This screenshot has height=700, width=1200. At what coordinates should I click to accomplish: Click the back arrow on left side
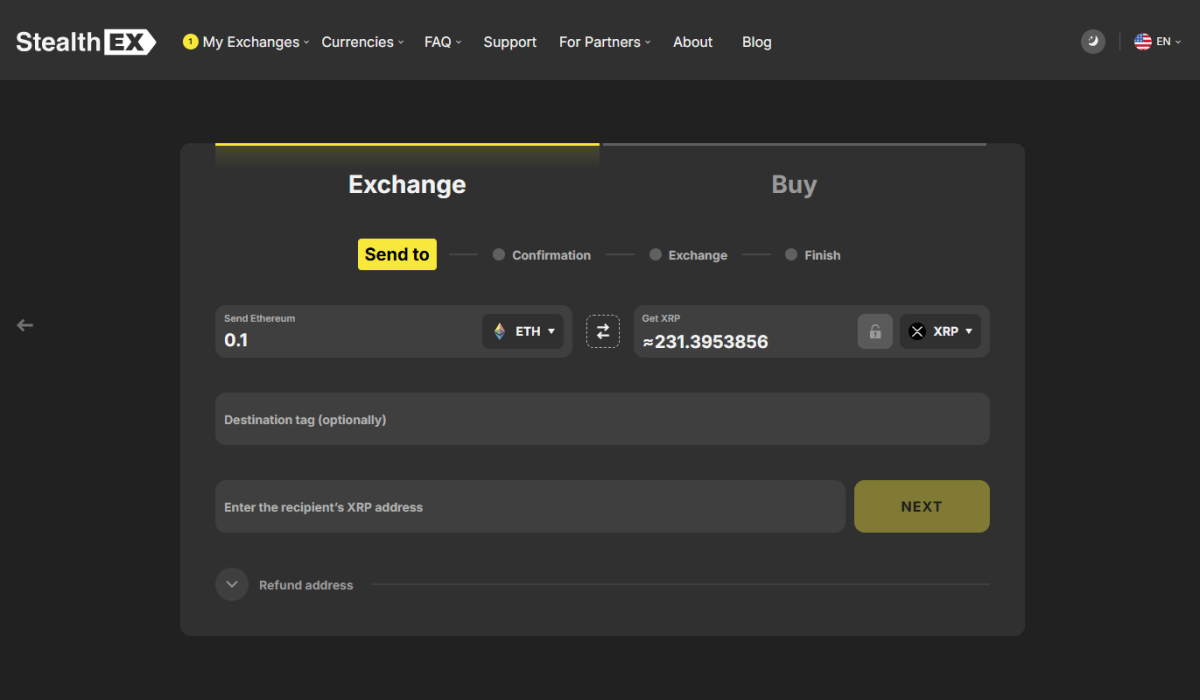[x=25, y=325]
